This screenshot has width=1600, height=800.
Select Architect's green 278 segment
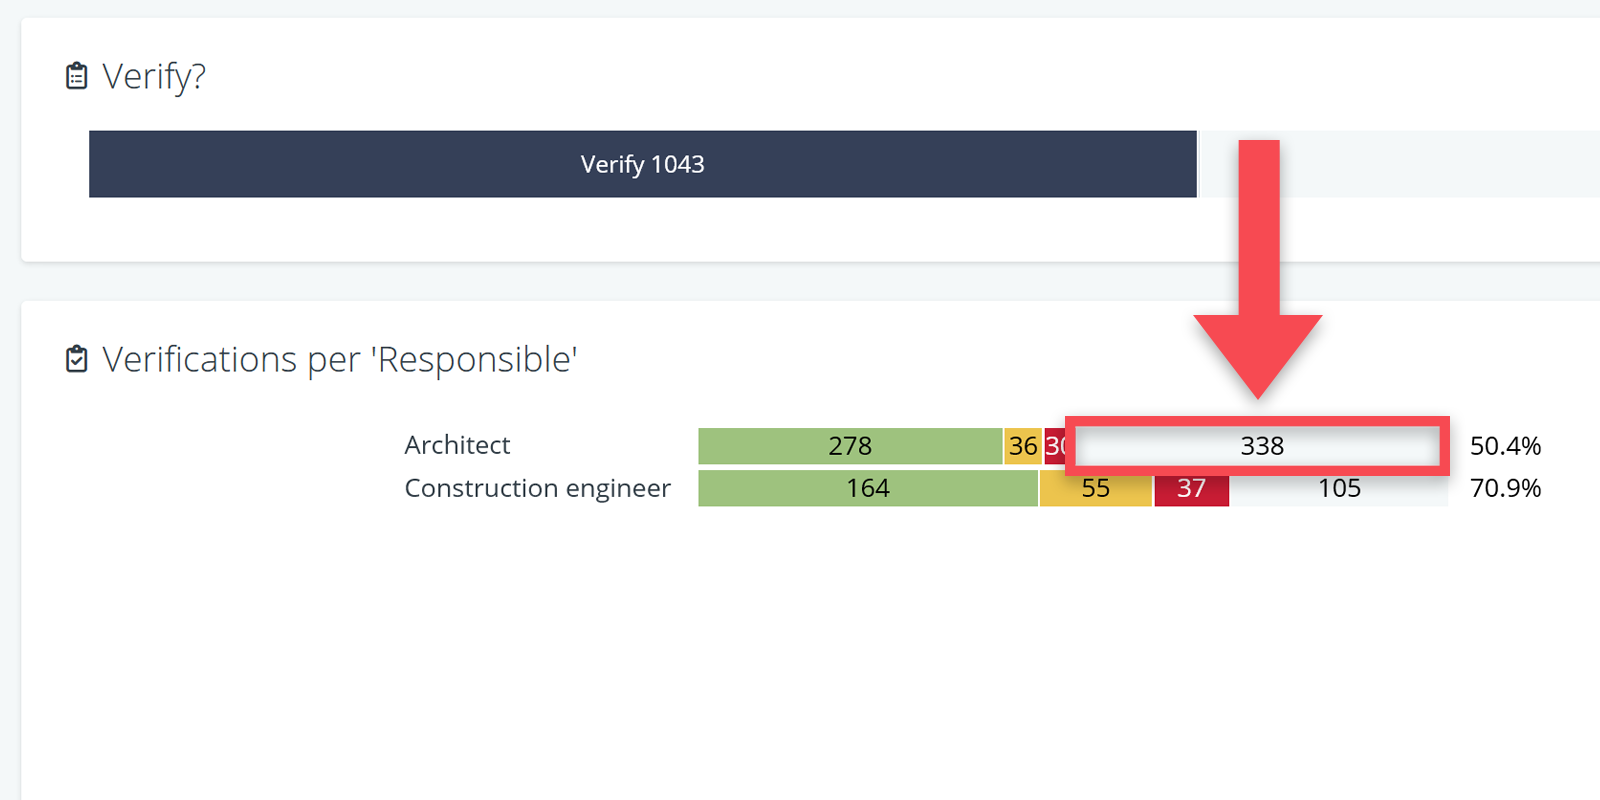849,446
